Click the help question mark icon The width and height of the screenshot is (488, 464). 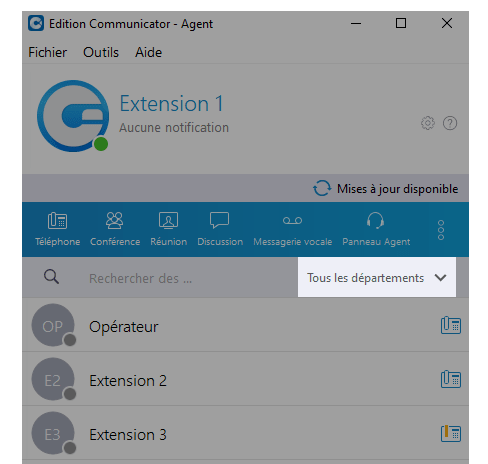pyautogui.click(x=450, y=123)
